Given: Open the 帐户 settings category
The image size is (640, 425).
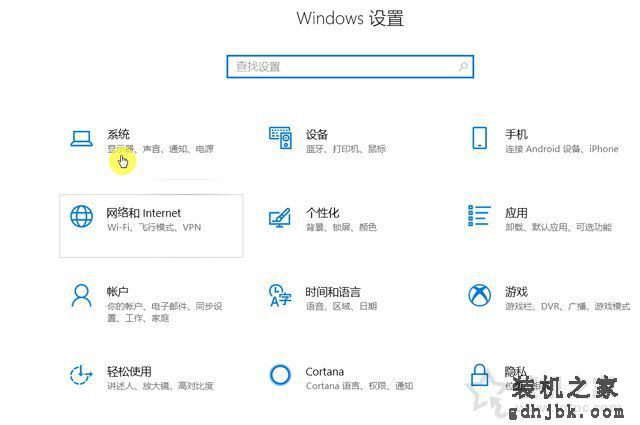Looking at the screenshot, I should point(118,291).
